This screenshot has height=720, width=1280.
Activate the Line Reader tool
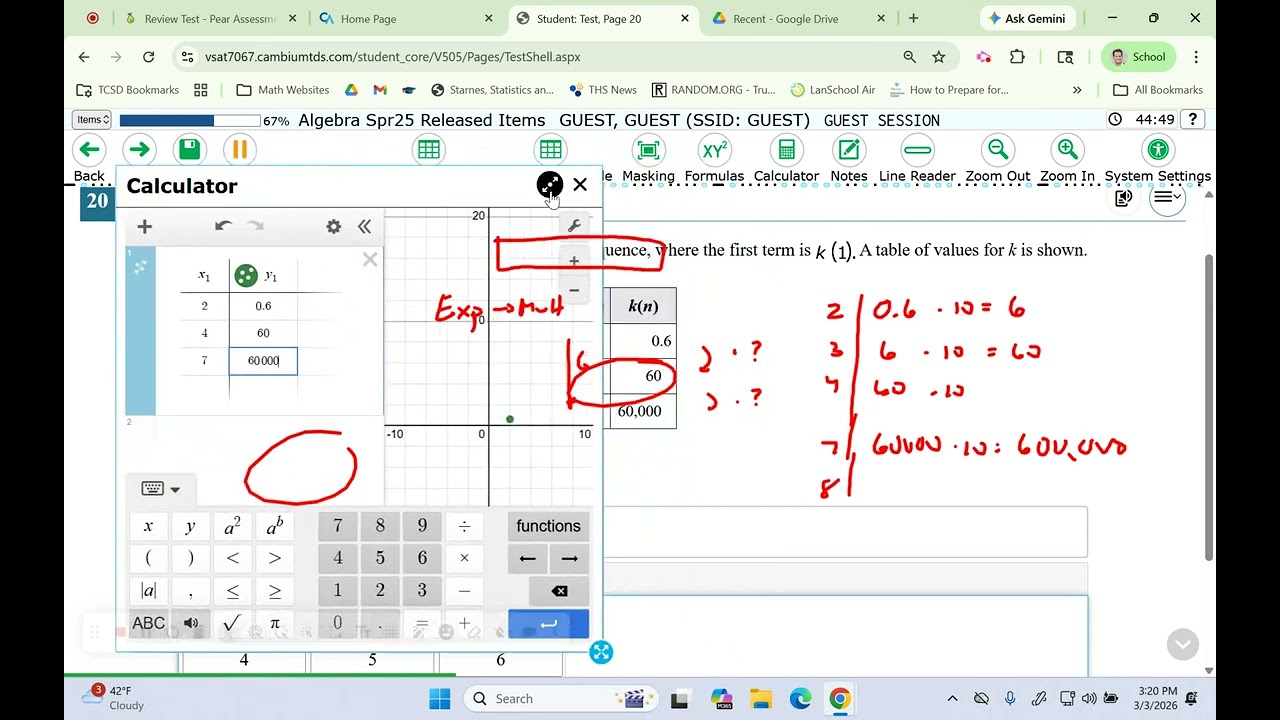coord(917,158)
